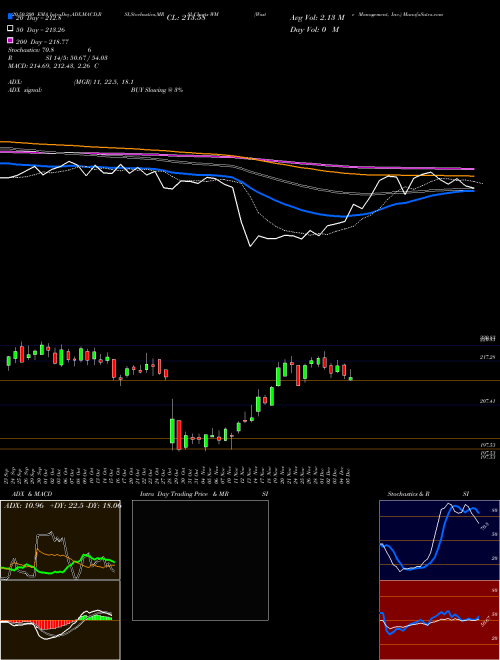Click the 'Stochastics: 70.8' readout
Screen dimensions: 500x660
[x=31, y=50]
